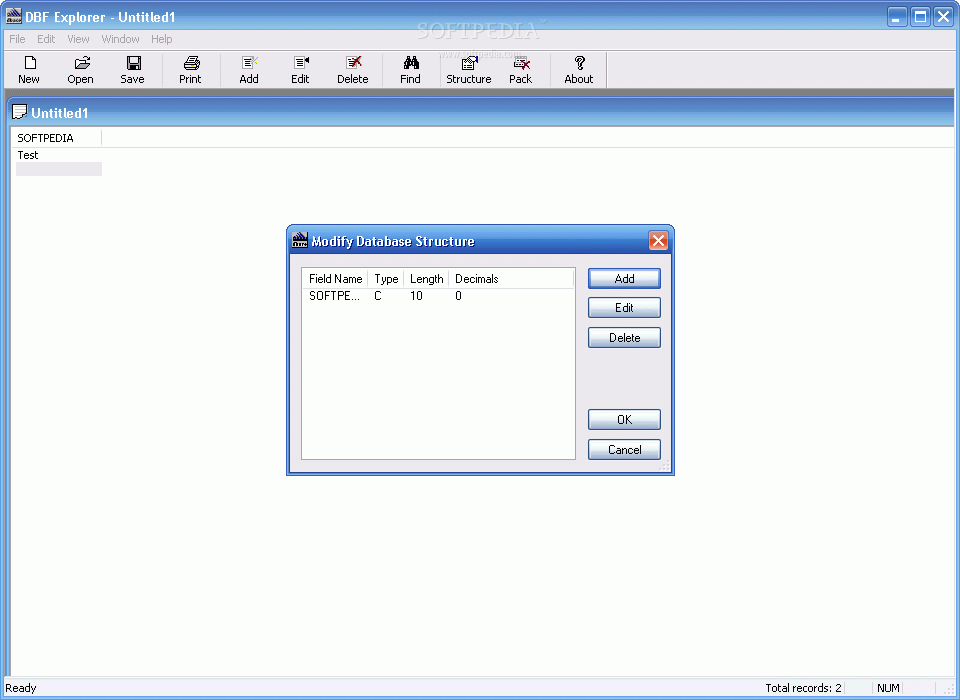Click the Delete button in structure dialog
Screen dimensions: 960x700
click(624, 337)
